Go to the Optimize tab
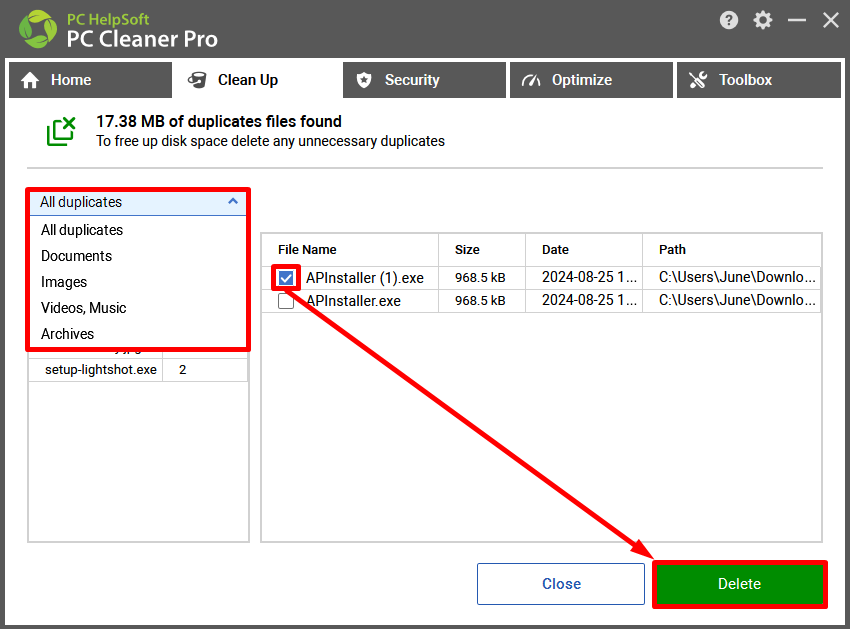This screenshot has height=629, width=850. click(591, 80)
